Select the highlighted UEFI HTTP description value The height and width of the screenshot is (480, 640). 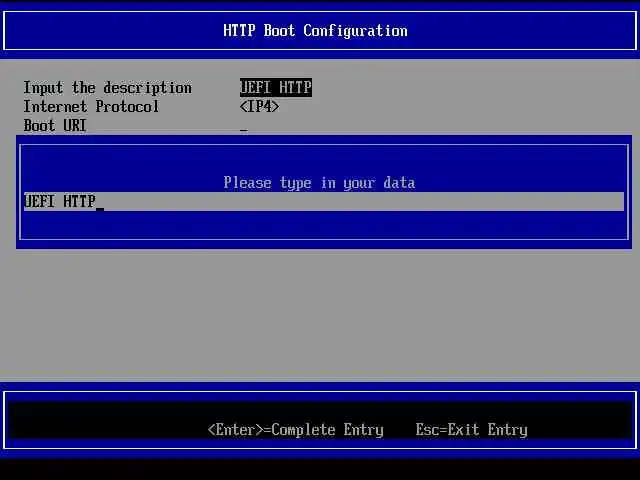pos(276,87)
